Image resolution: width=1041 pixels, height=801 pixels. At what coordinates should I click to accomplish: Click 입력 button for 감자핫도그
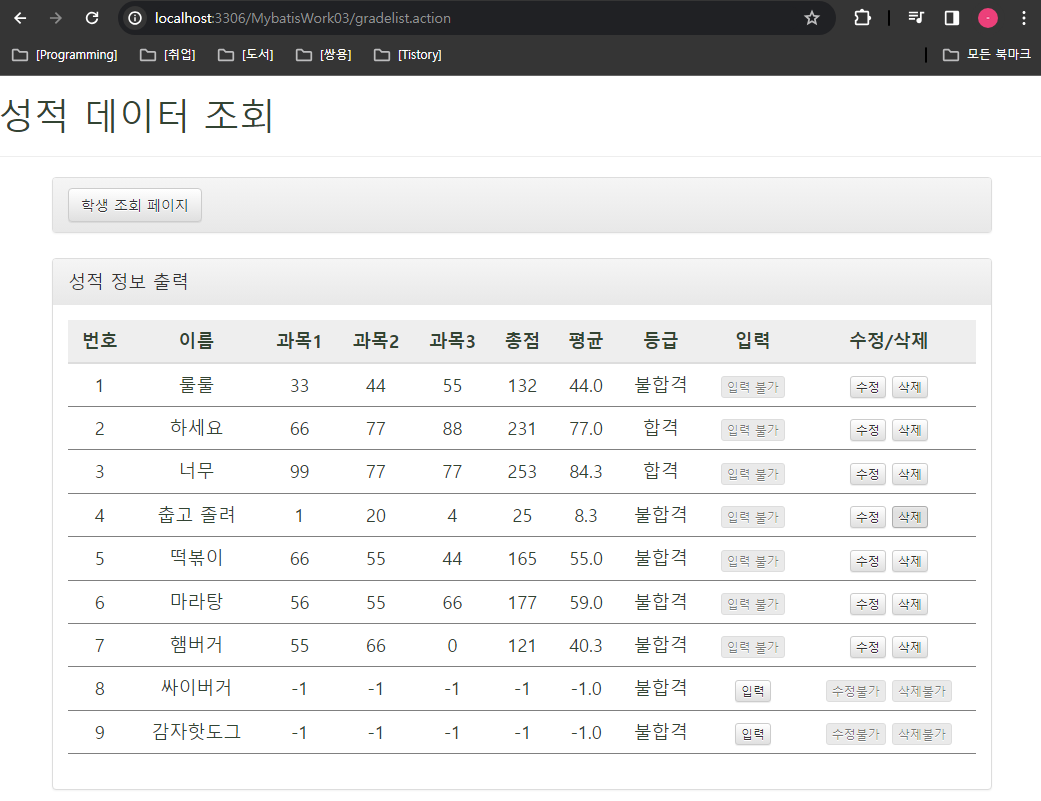(752, 734)
